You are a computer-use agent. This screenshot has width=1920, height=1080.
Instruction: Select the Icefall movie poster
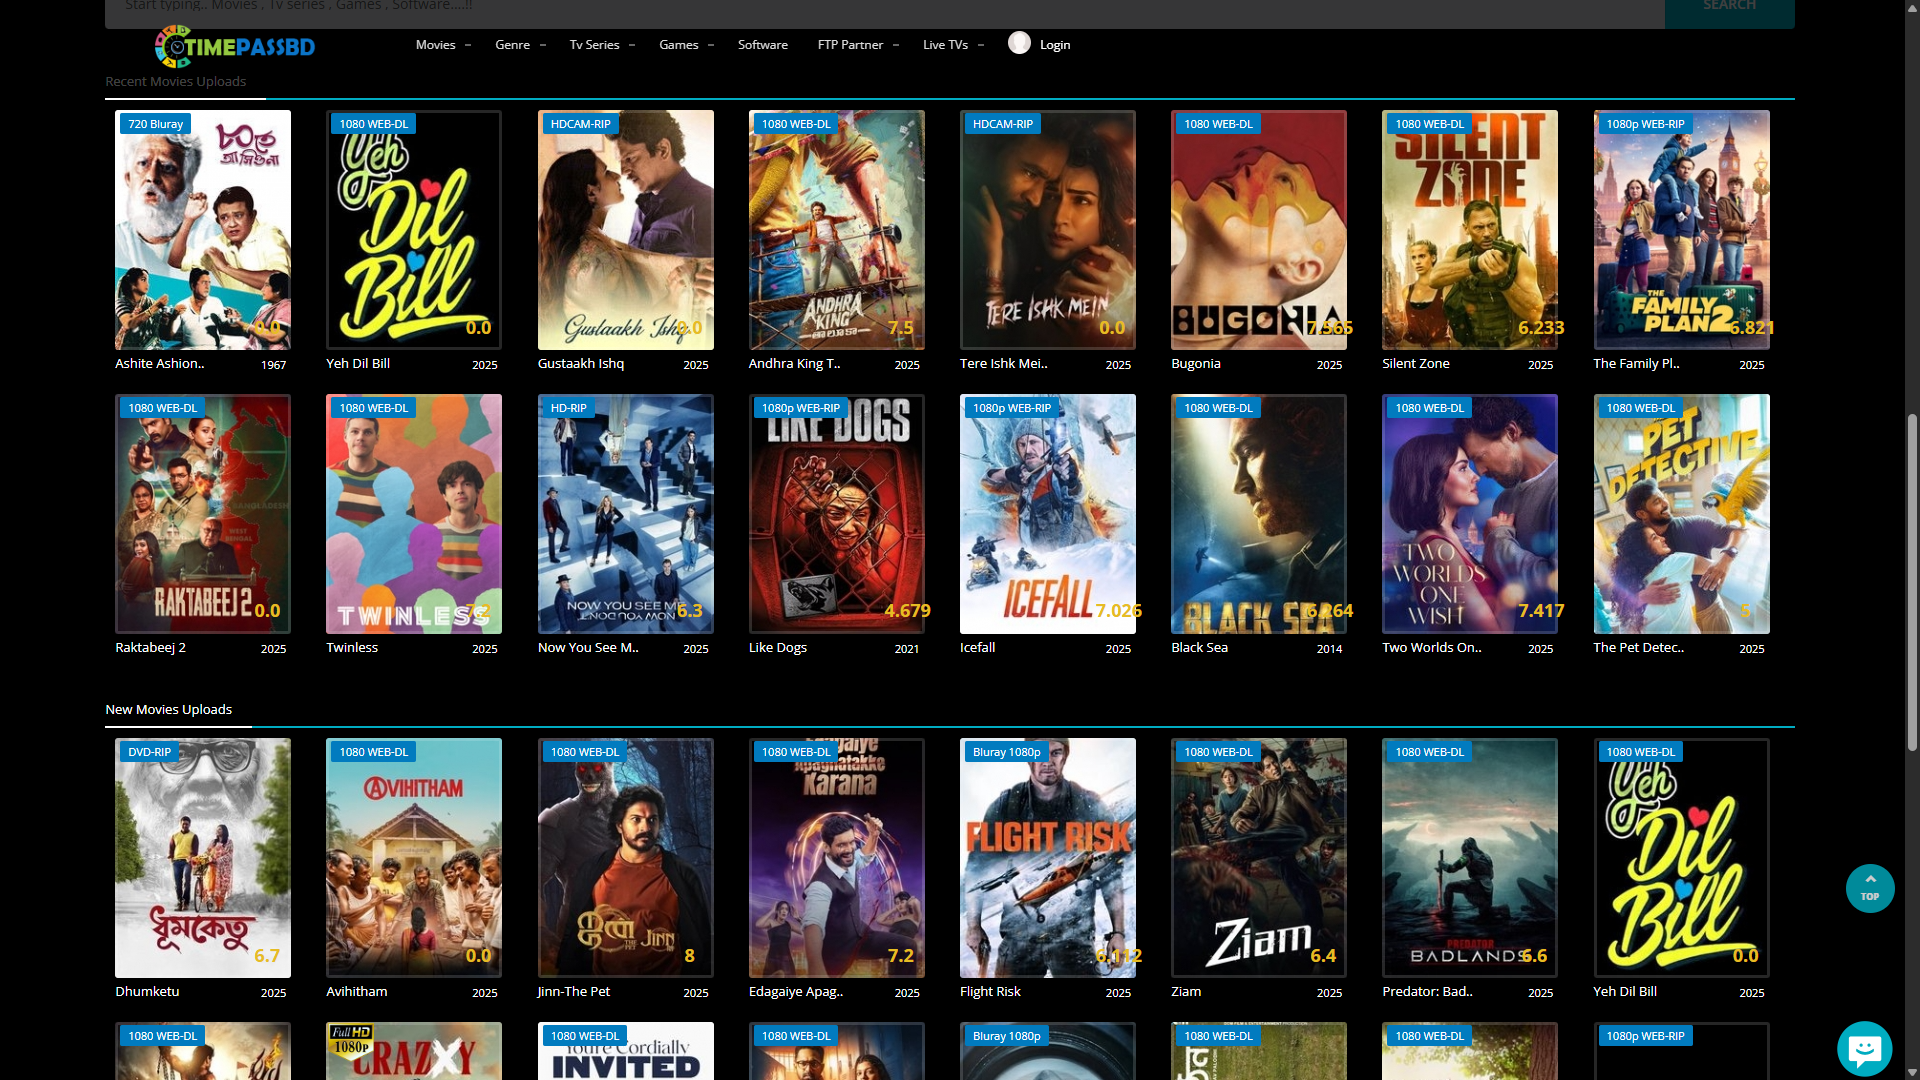[x=1047, y=514]
